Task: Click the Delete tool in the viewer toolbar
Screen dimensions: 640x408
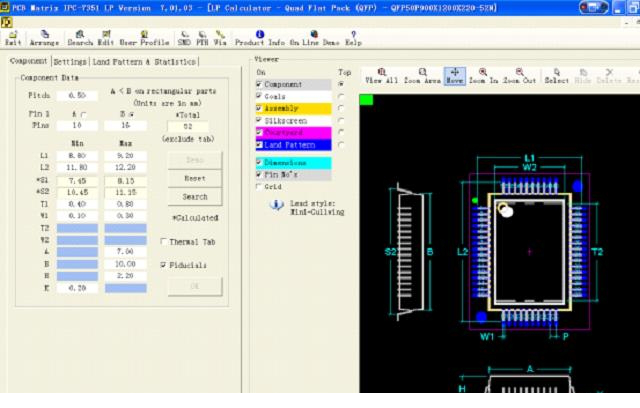Action: (x=609, y=76)
